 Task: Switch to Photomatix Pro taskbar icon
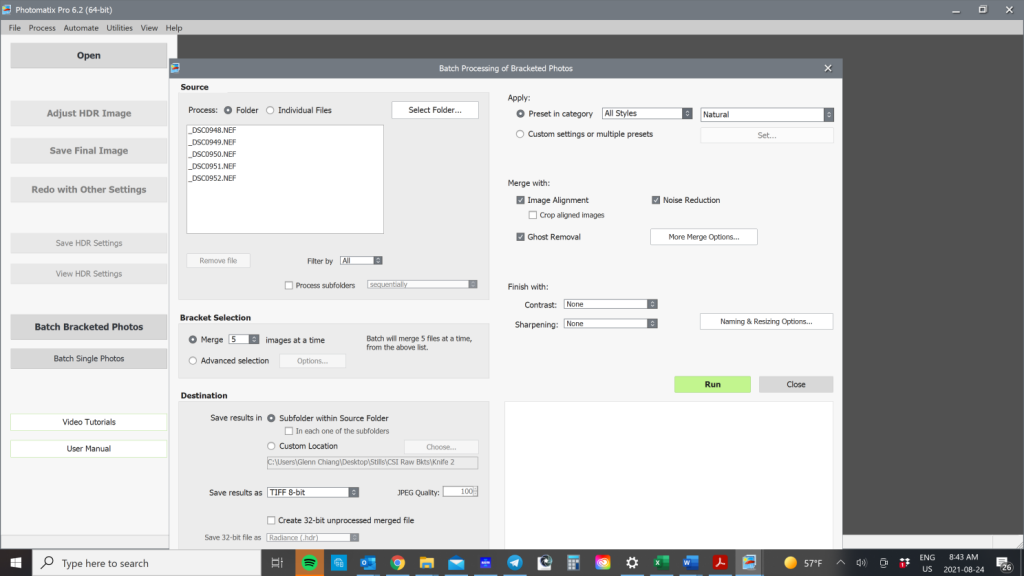click(749, 562)
